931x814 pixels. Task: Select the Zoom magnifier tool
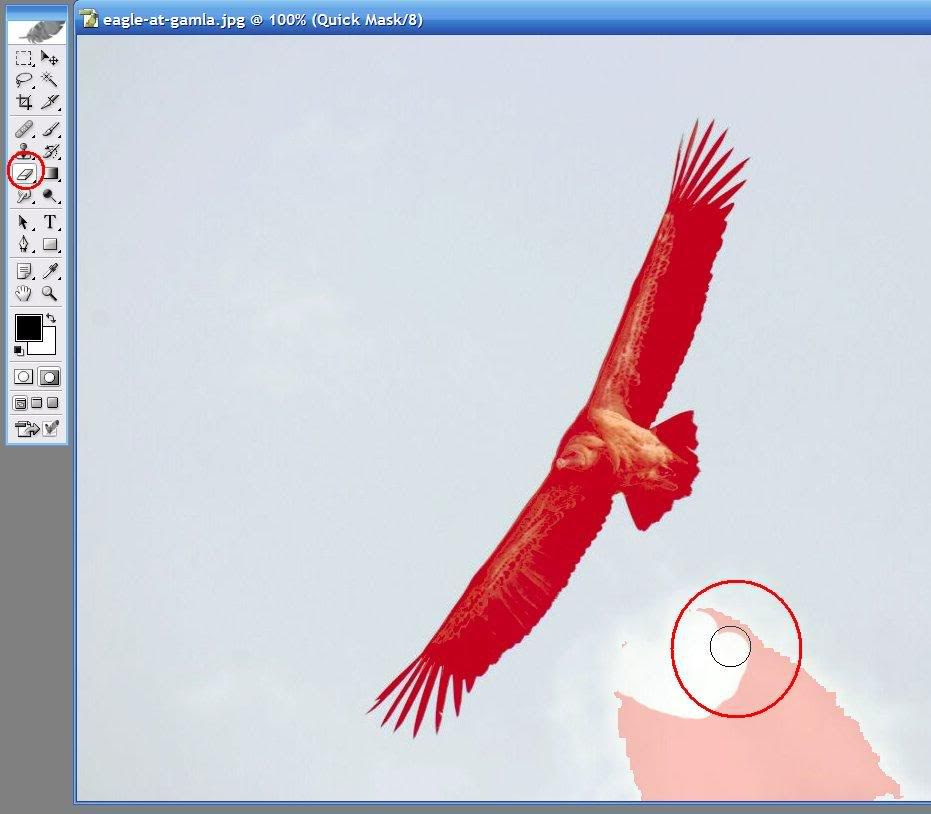tap(50, 293)
